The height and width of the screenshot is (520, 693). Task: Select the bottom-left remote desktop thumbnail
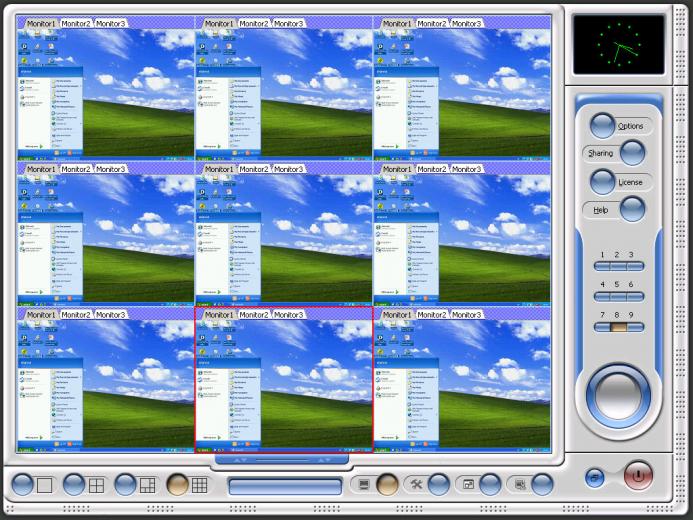[106, 386]
